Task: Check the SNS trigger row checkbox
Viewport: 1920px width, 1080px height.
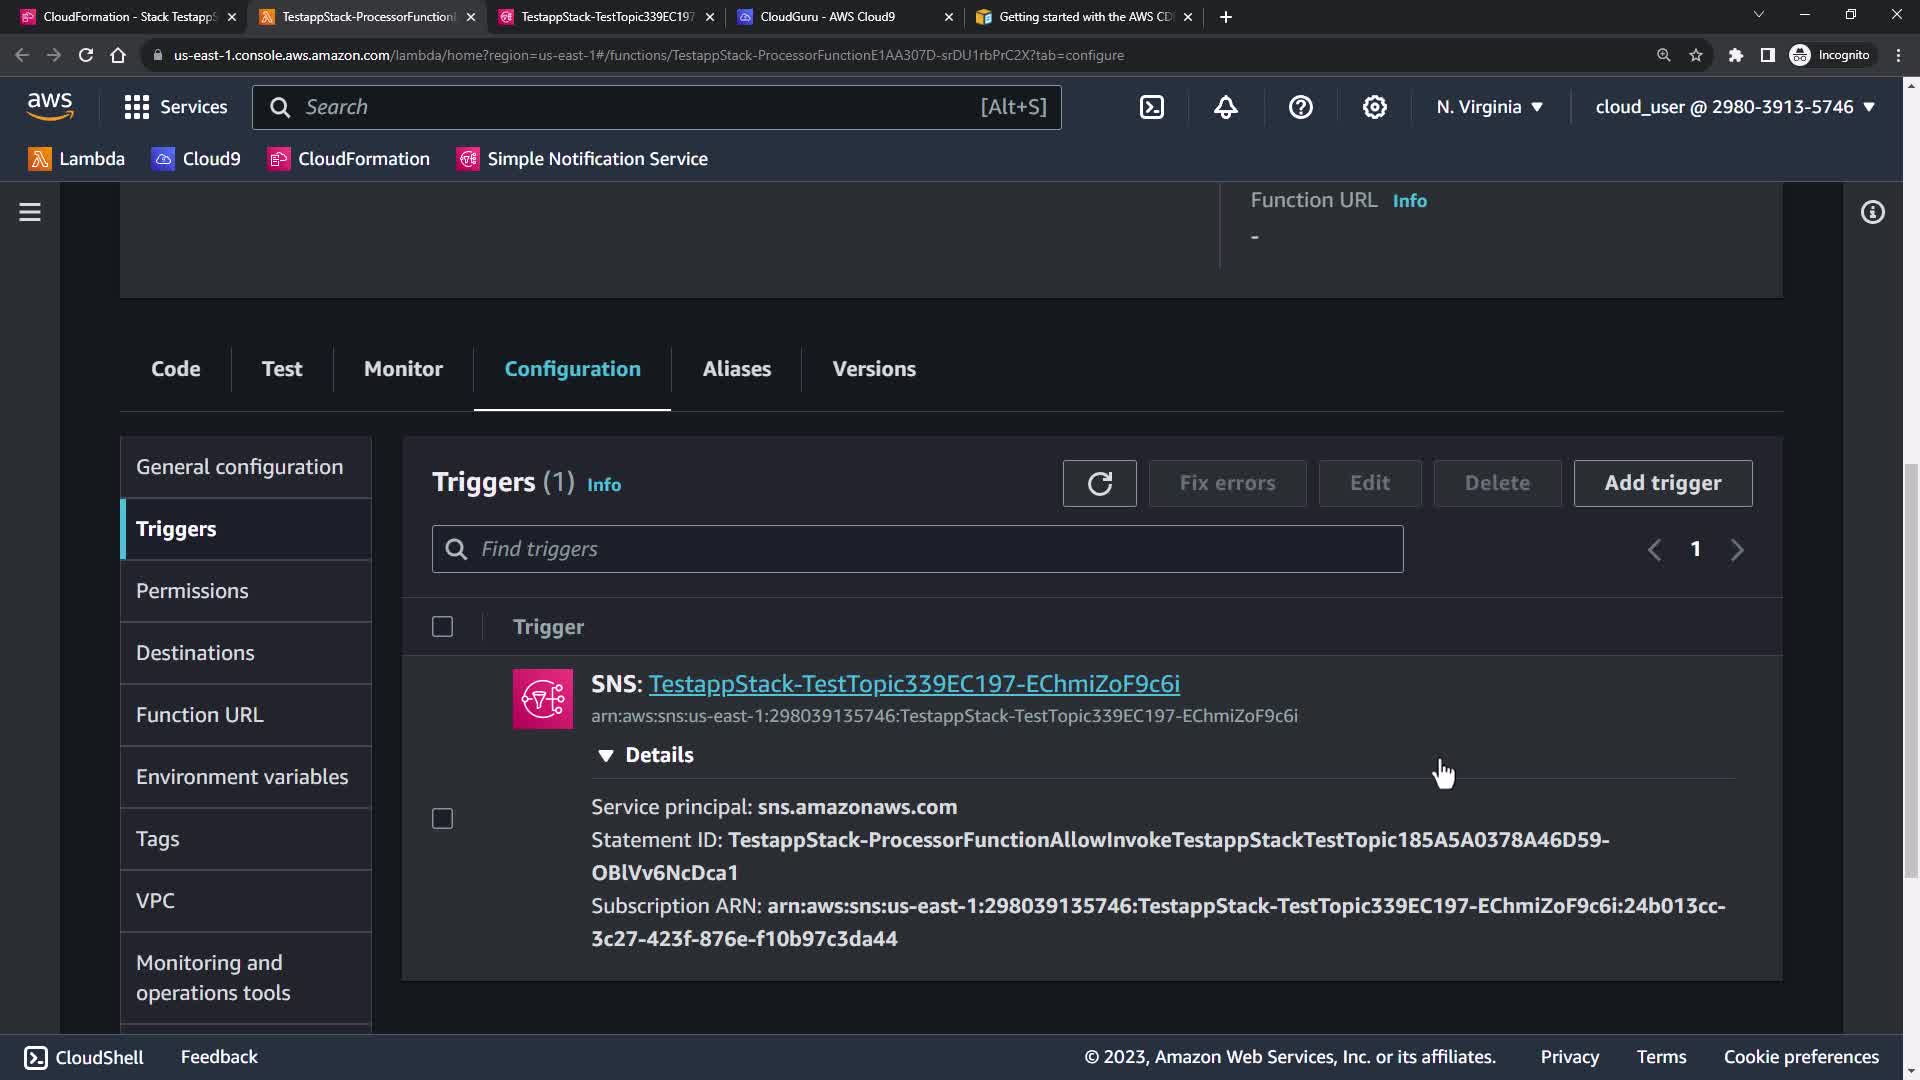Action: pos(442,819)
